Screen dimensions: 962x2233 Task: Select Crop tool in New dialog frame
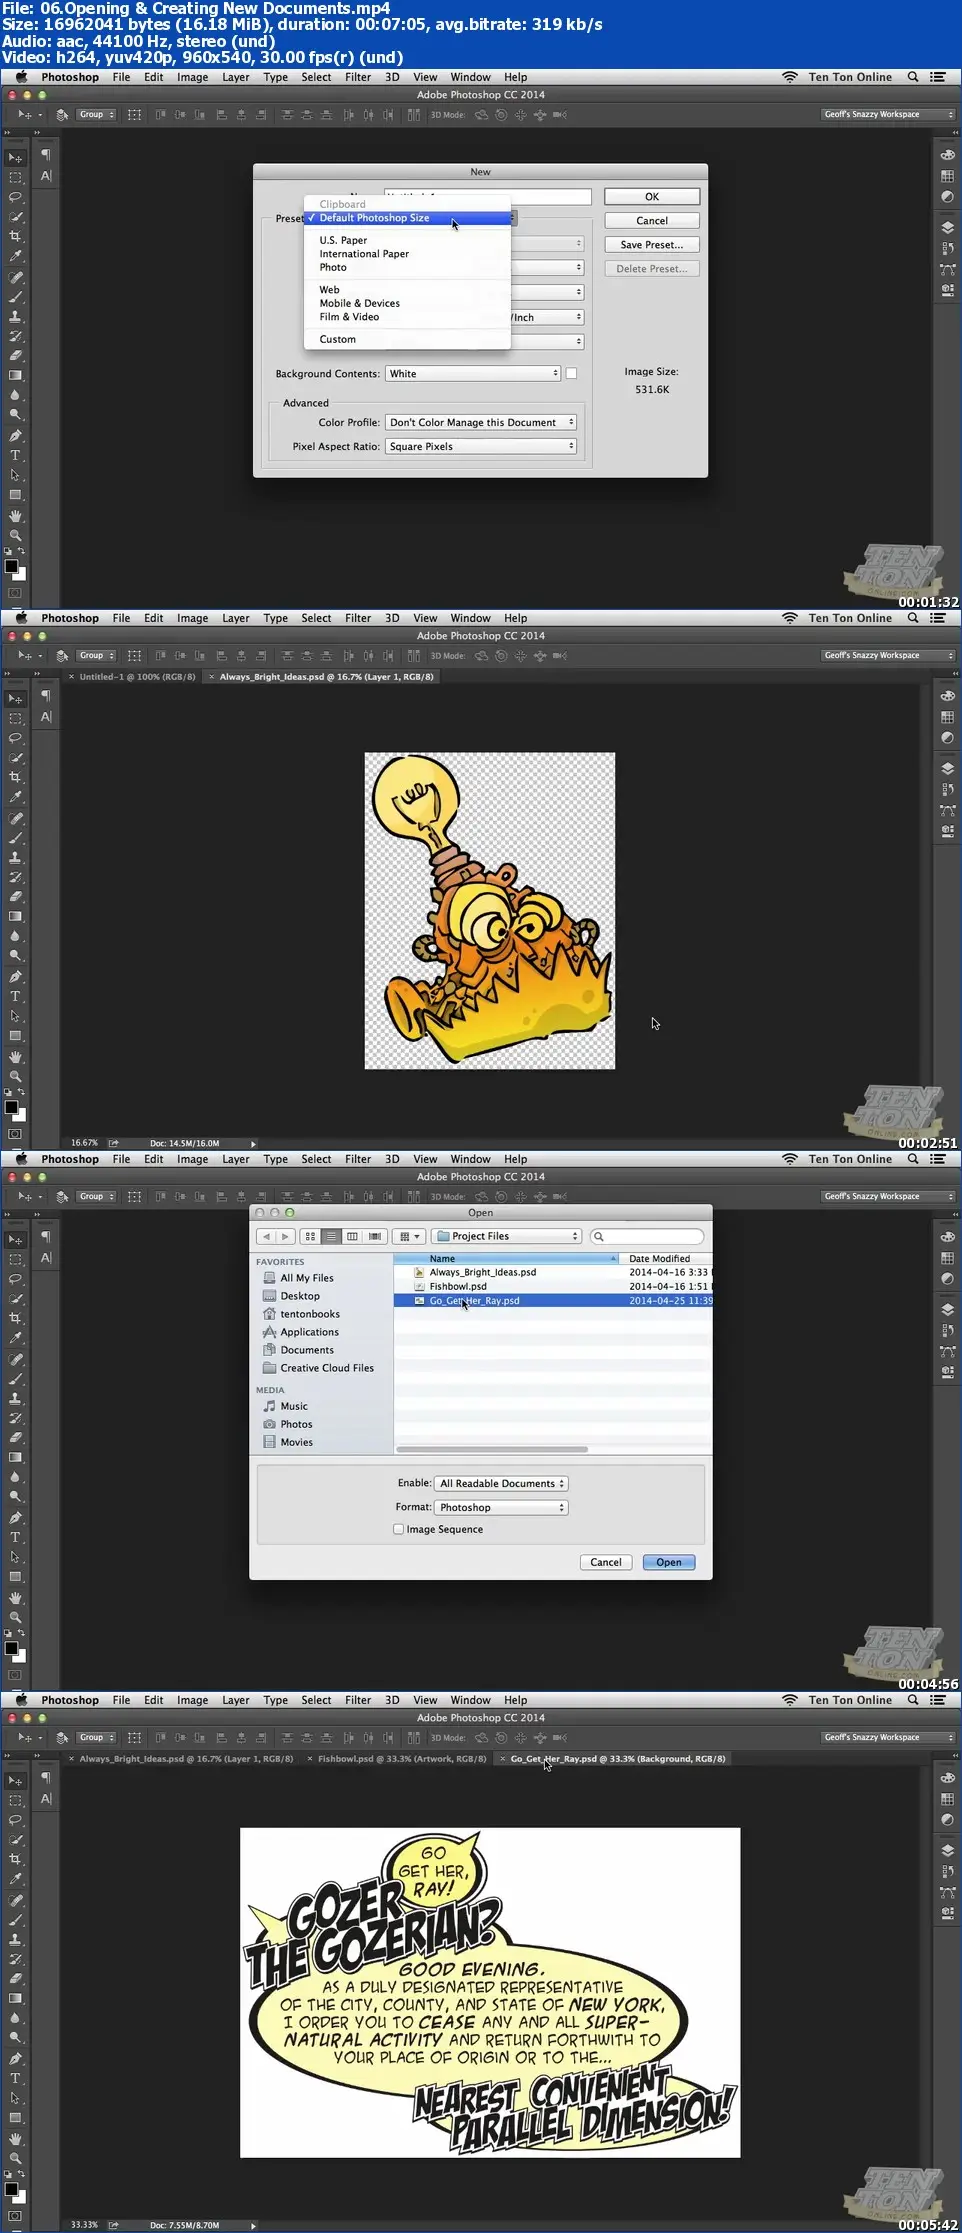15,237
